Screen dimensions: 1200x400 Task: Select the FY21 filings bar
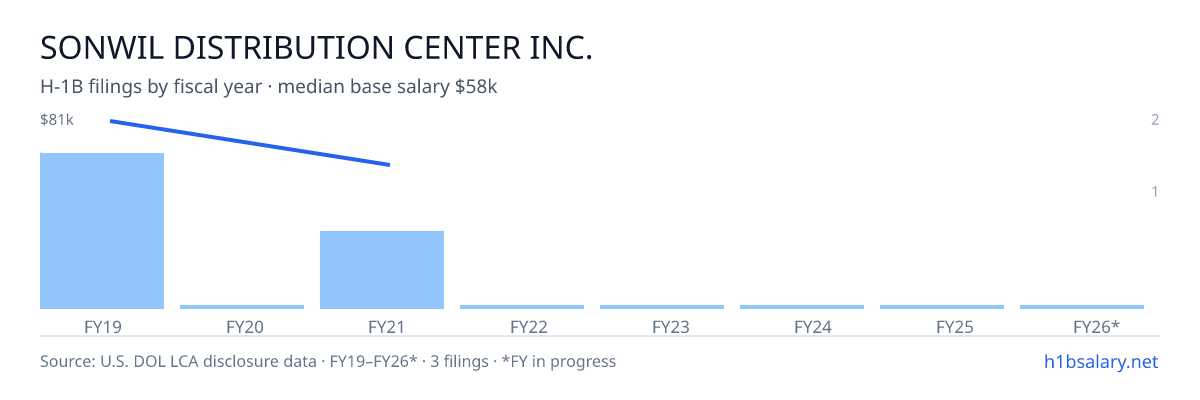pos(382,270)
